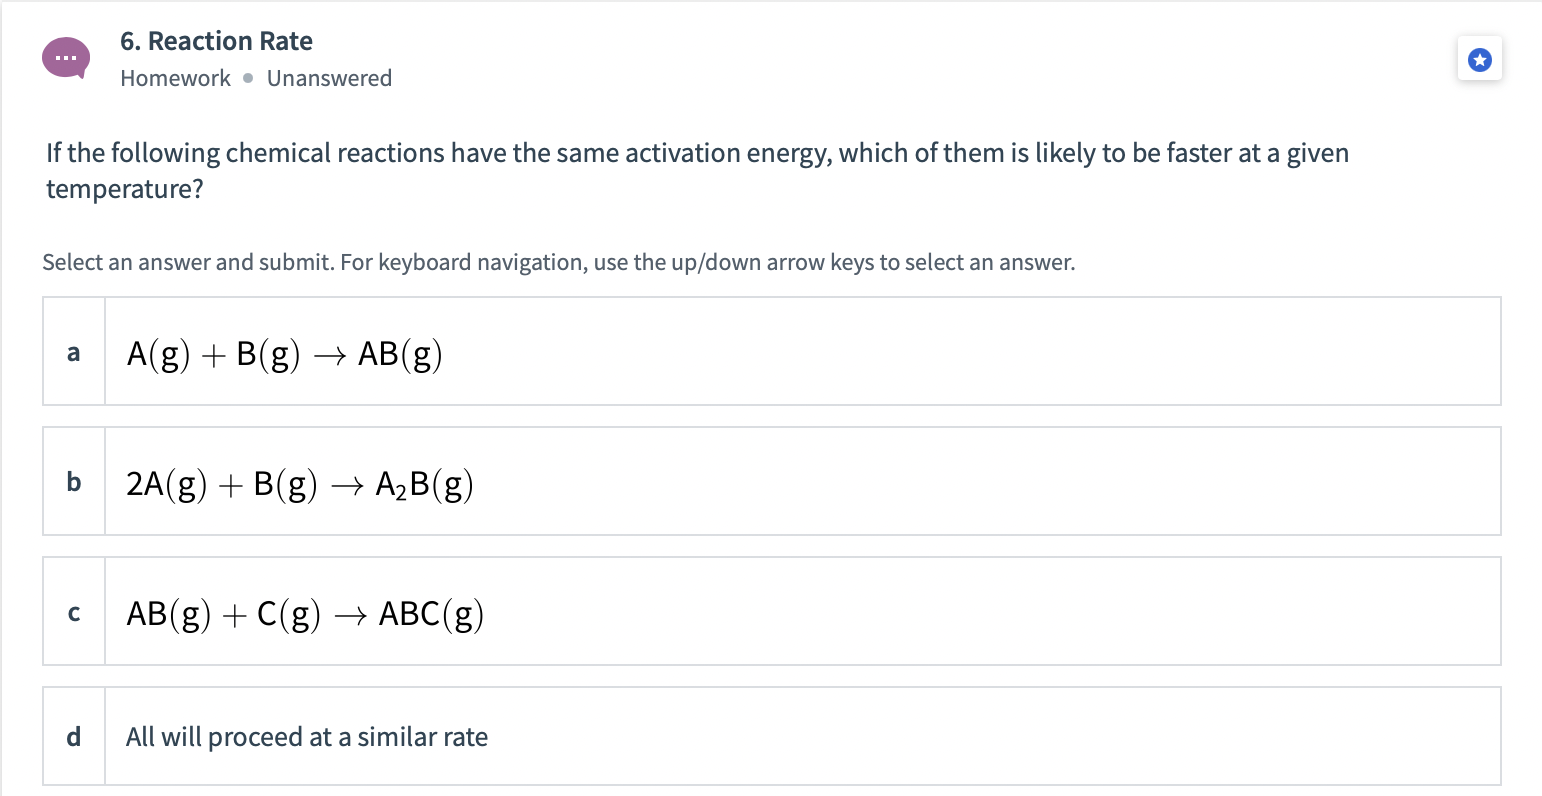Click the Homework label
The height and width of the screenshot is (796, 1542).
tap(175, 78)
